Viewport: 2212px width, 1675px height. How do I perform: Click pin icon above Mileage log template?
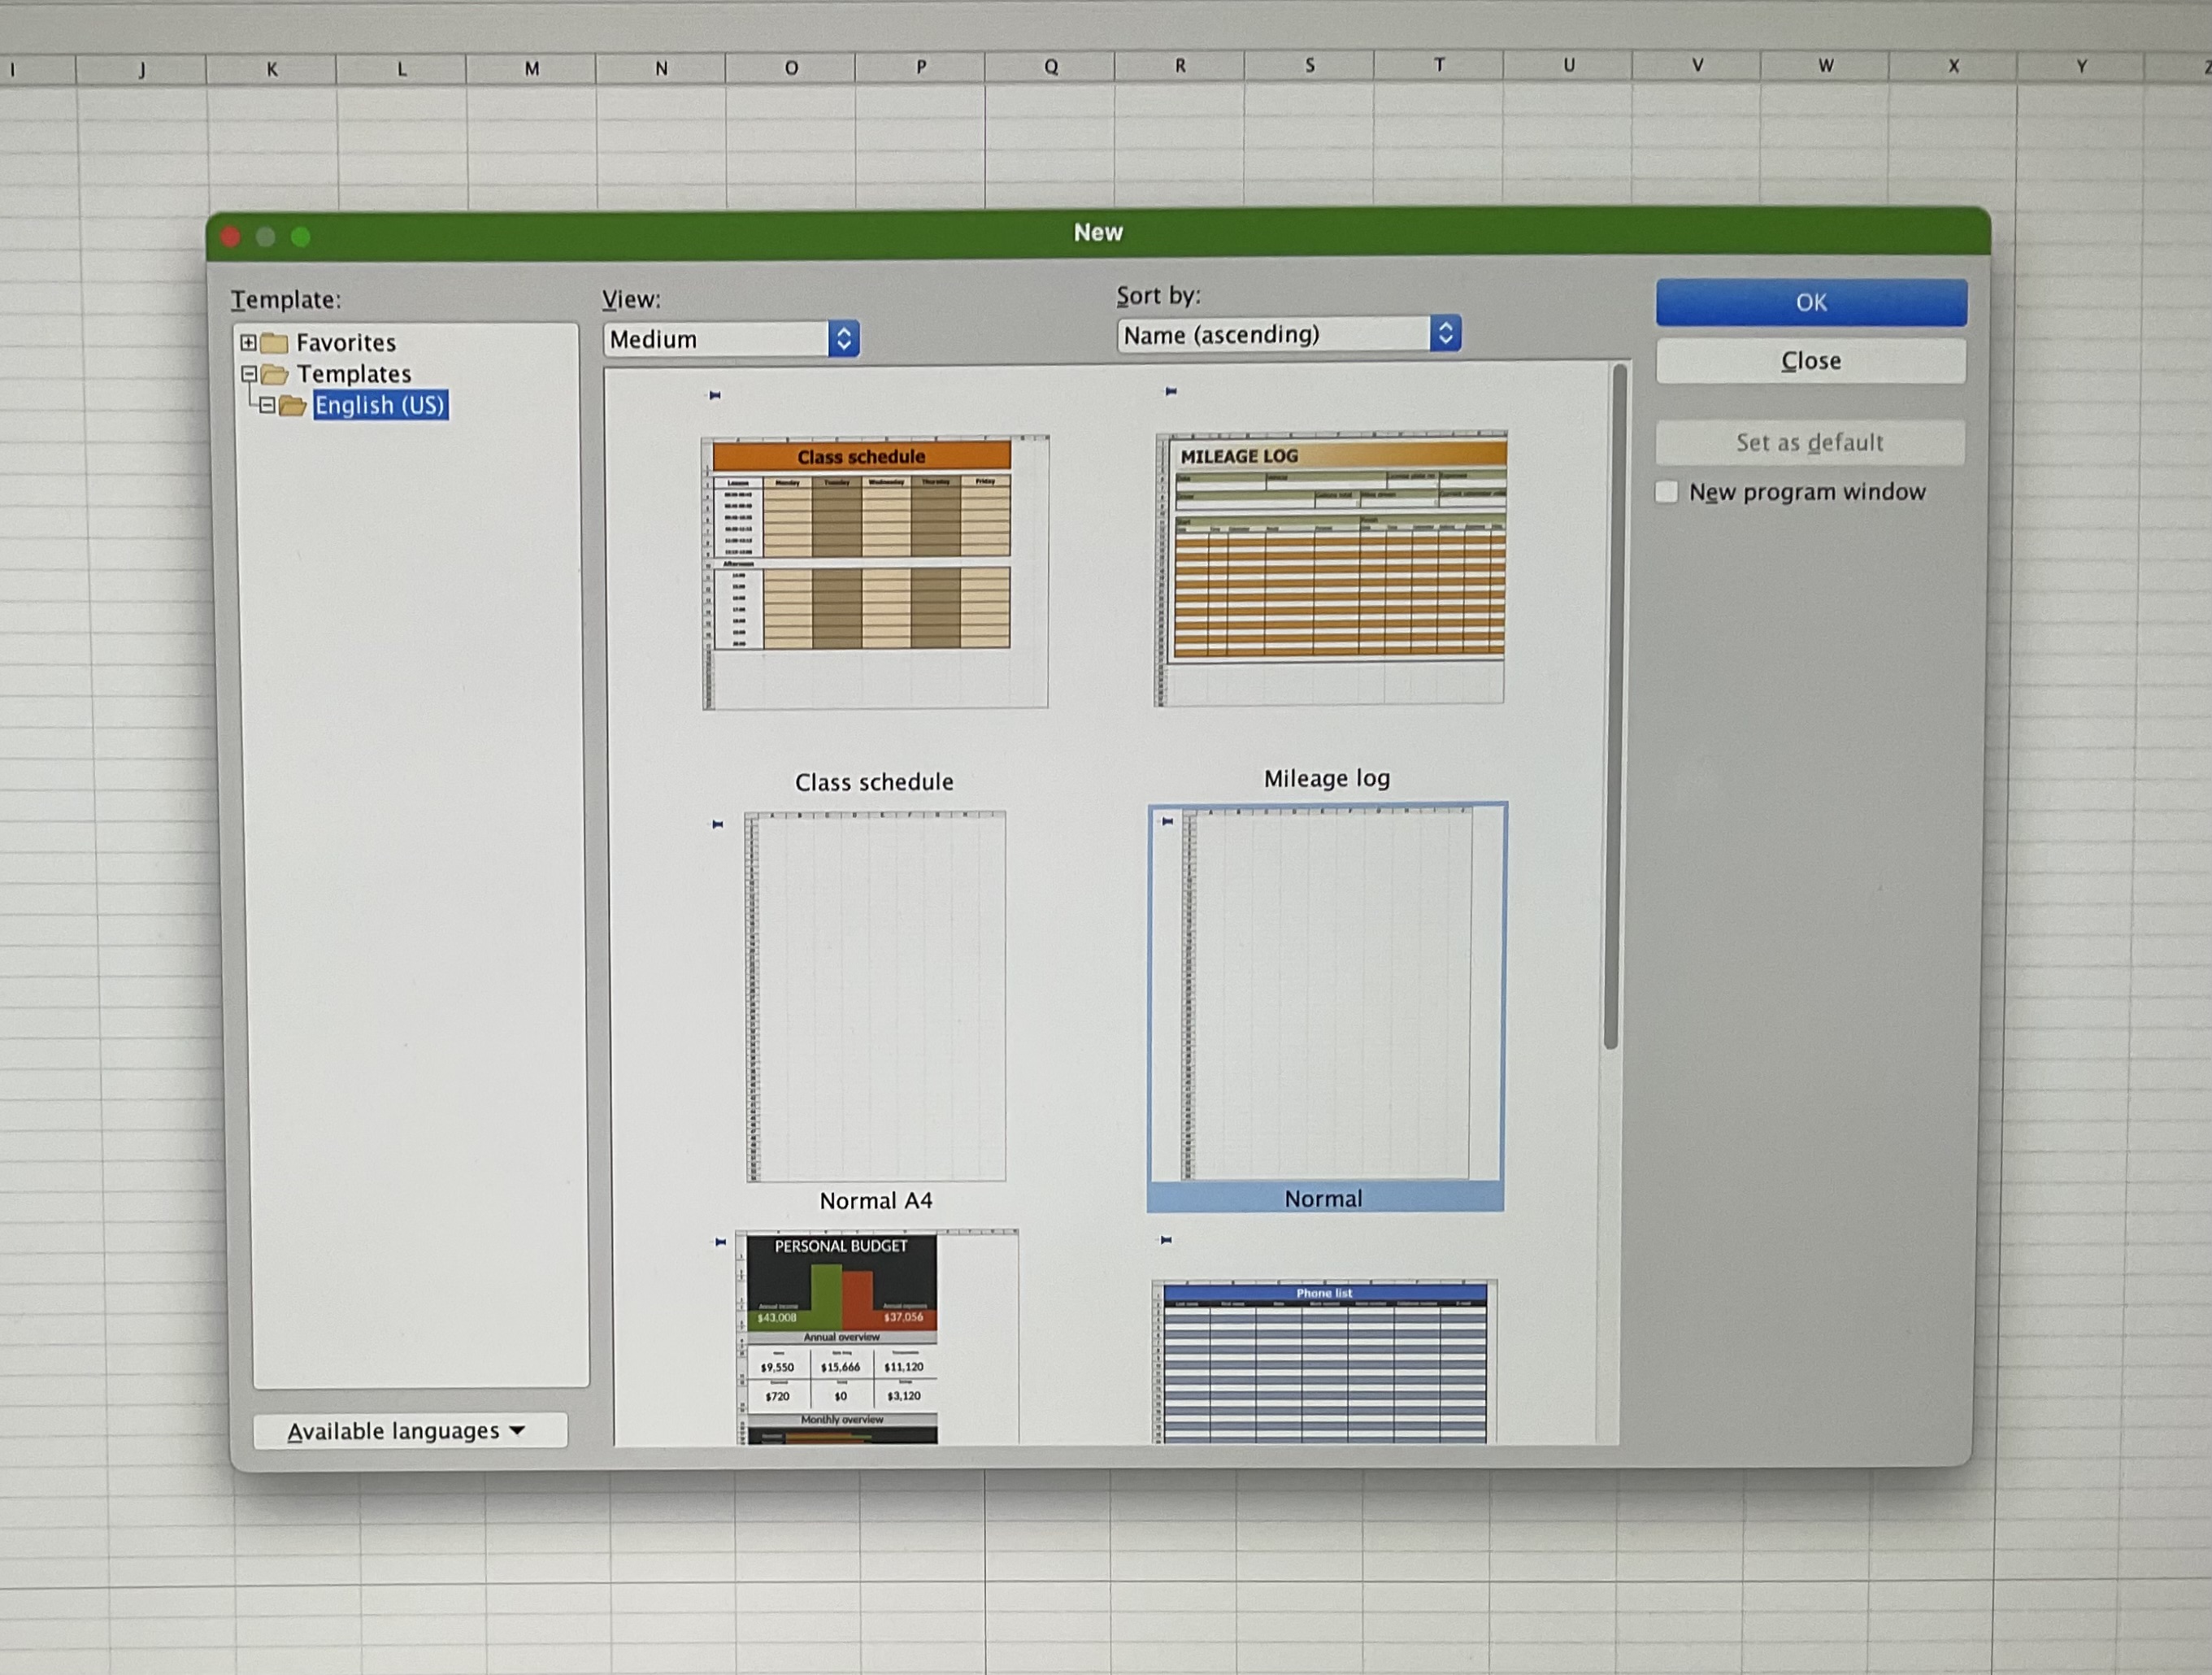coord(1171,391)
